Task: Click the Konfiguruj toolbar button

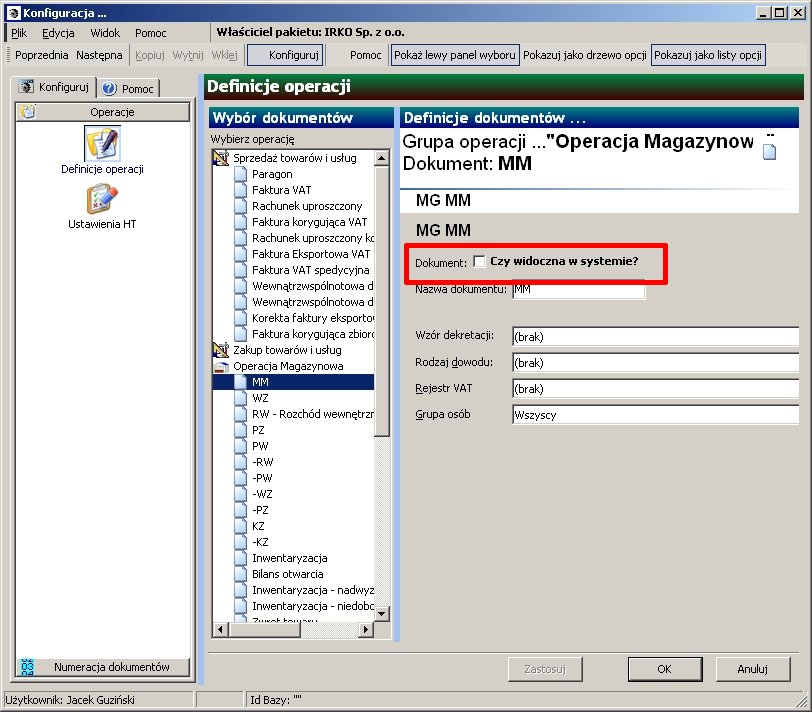Action: 286,55
